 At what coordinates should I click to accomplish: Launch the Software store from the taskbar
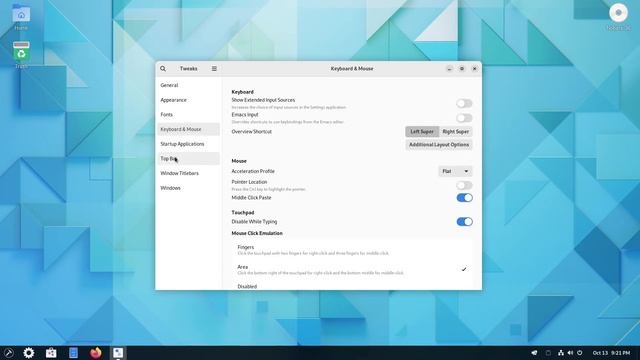[x=51, y=353]
